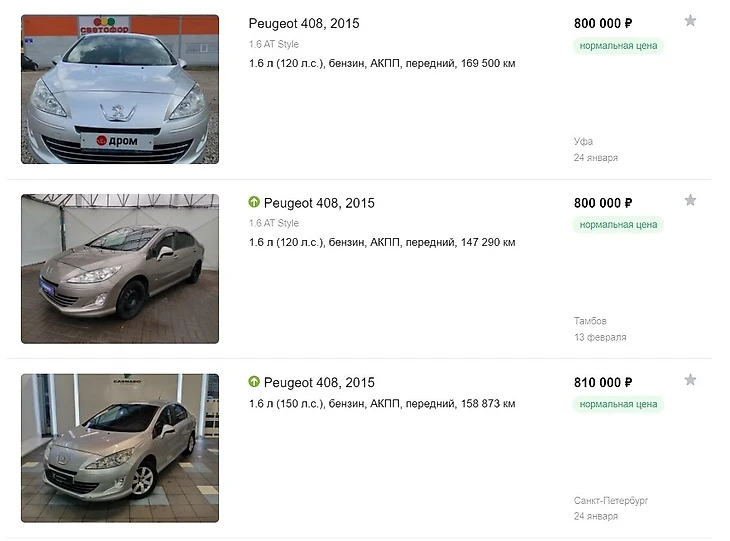Click the Уфа city label
Image resolution: width=730 pixels, height=541 pixels.
point(583,142)
